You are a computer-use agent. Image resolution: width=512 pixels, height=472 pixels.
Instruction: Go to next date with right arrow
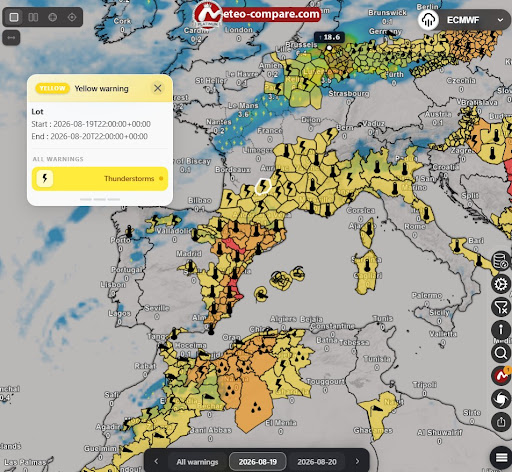(357, 461)
